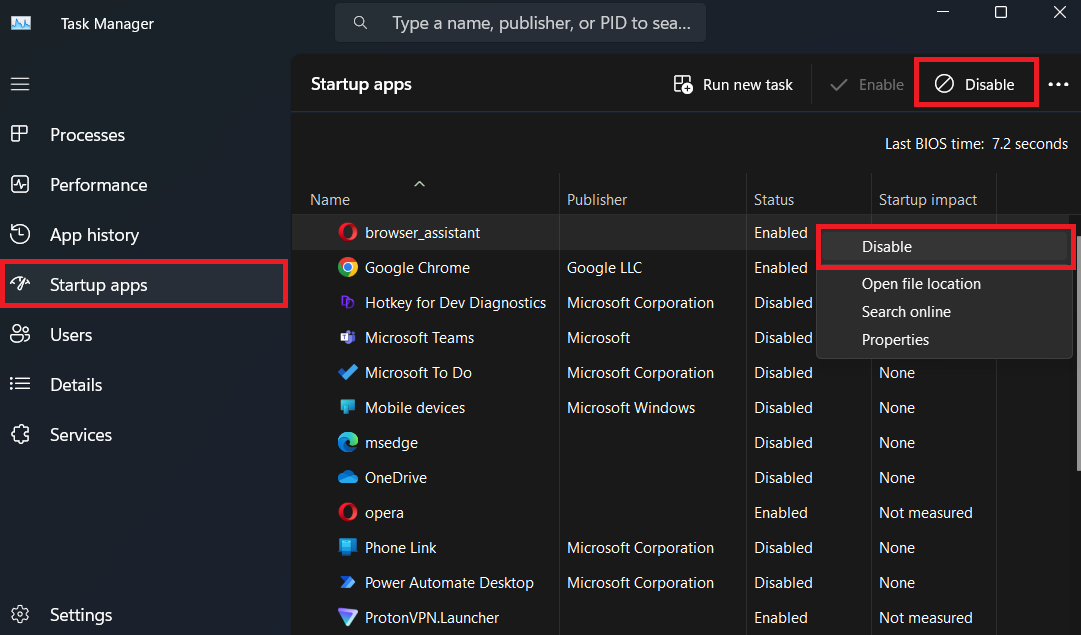Screen dimensions: 1081x635
Task: Click the OneDrive cloud icon
Action: click(x=347, y=477)
